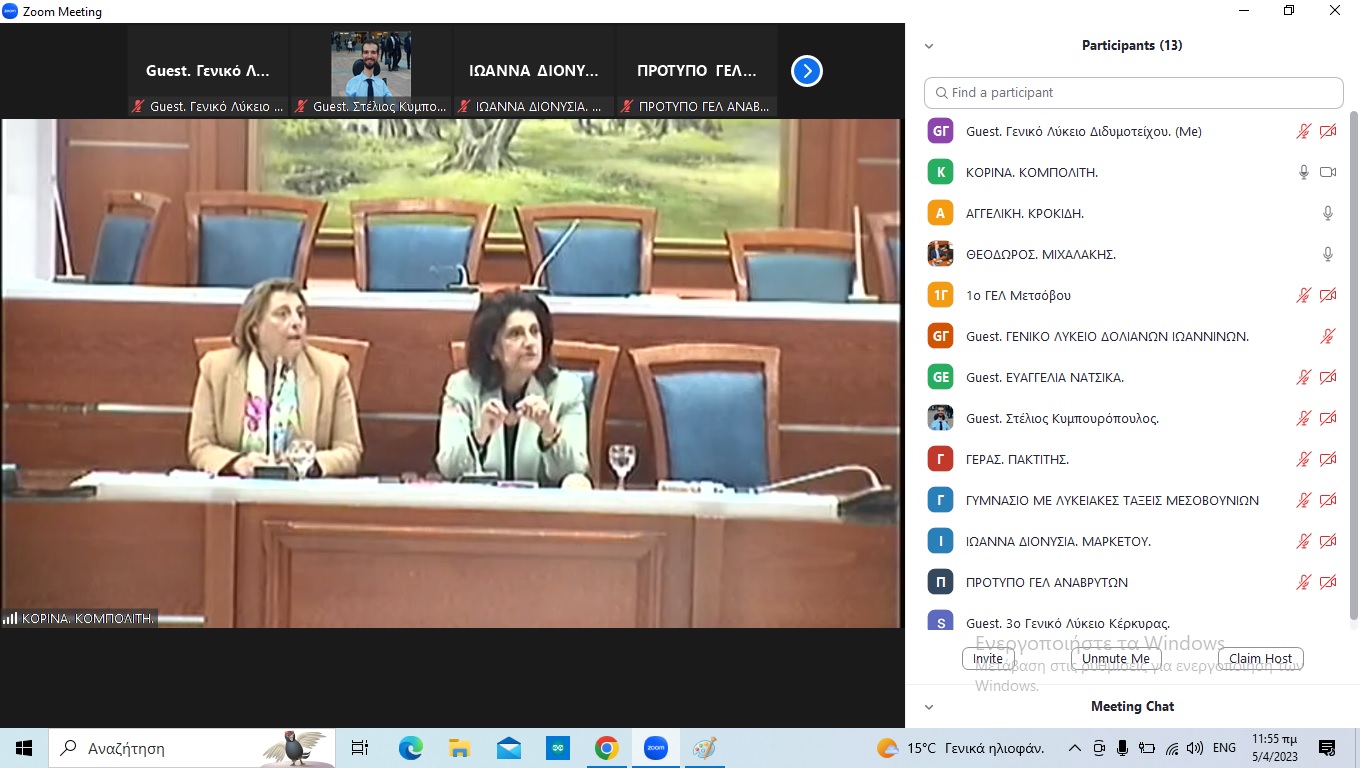Click muted mic icon for 1ο ΓΕΛ Μετσόβου

[x=1303, y=295]
